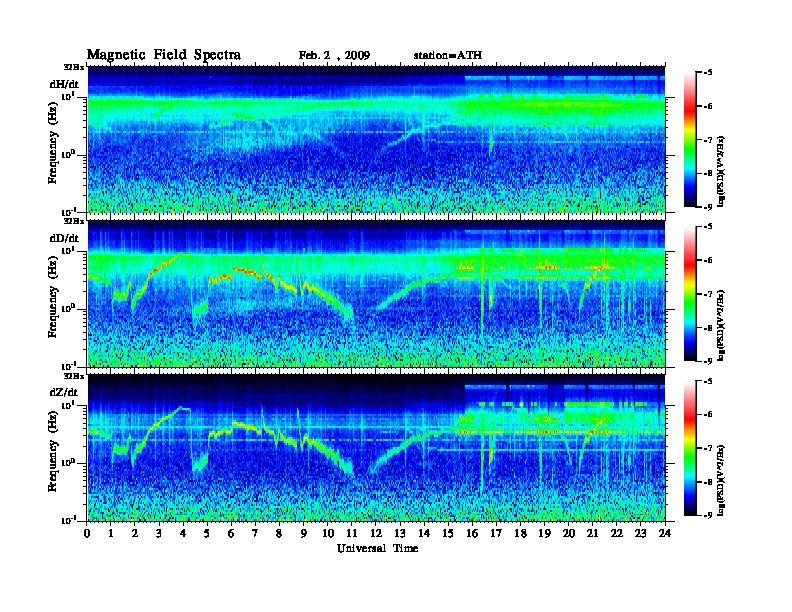Image resolution: width=792 pixels, height=612 pixels.
Task: Click the "5" tick on the time axis
Action: [207, 533]
